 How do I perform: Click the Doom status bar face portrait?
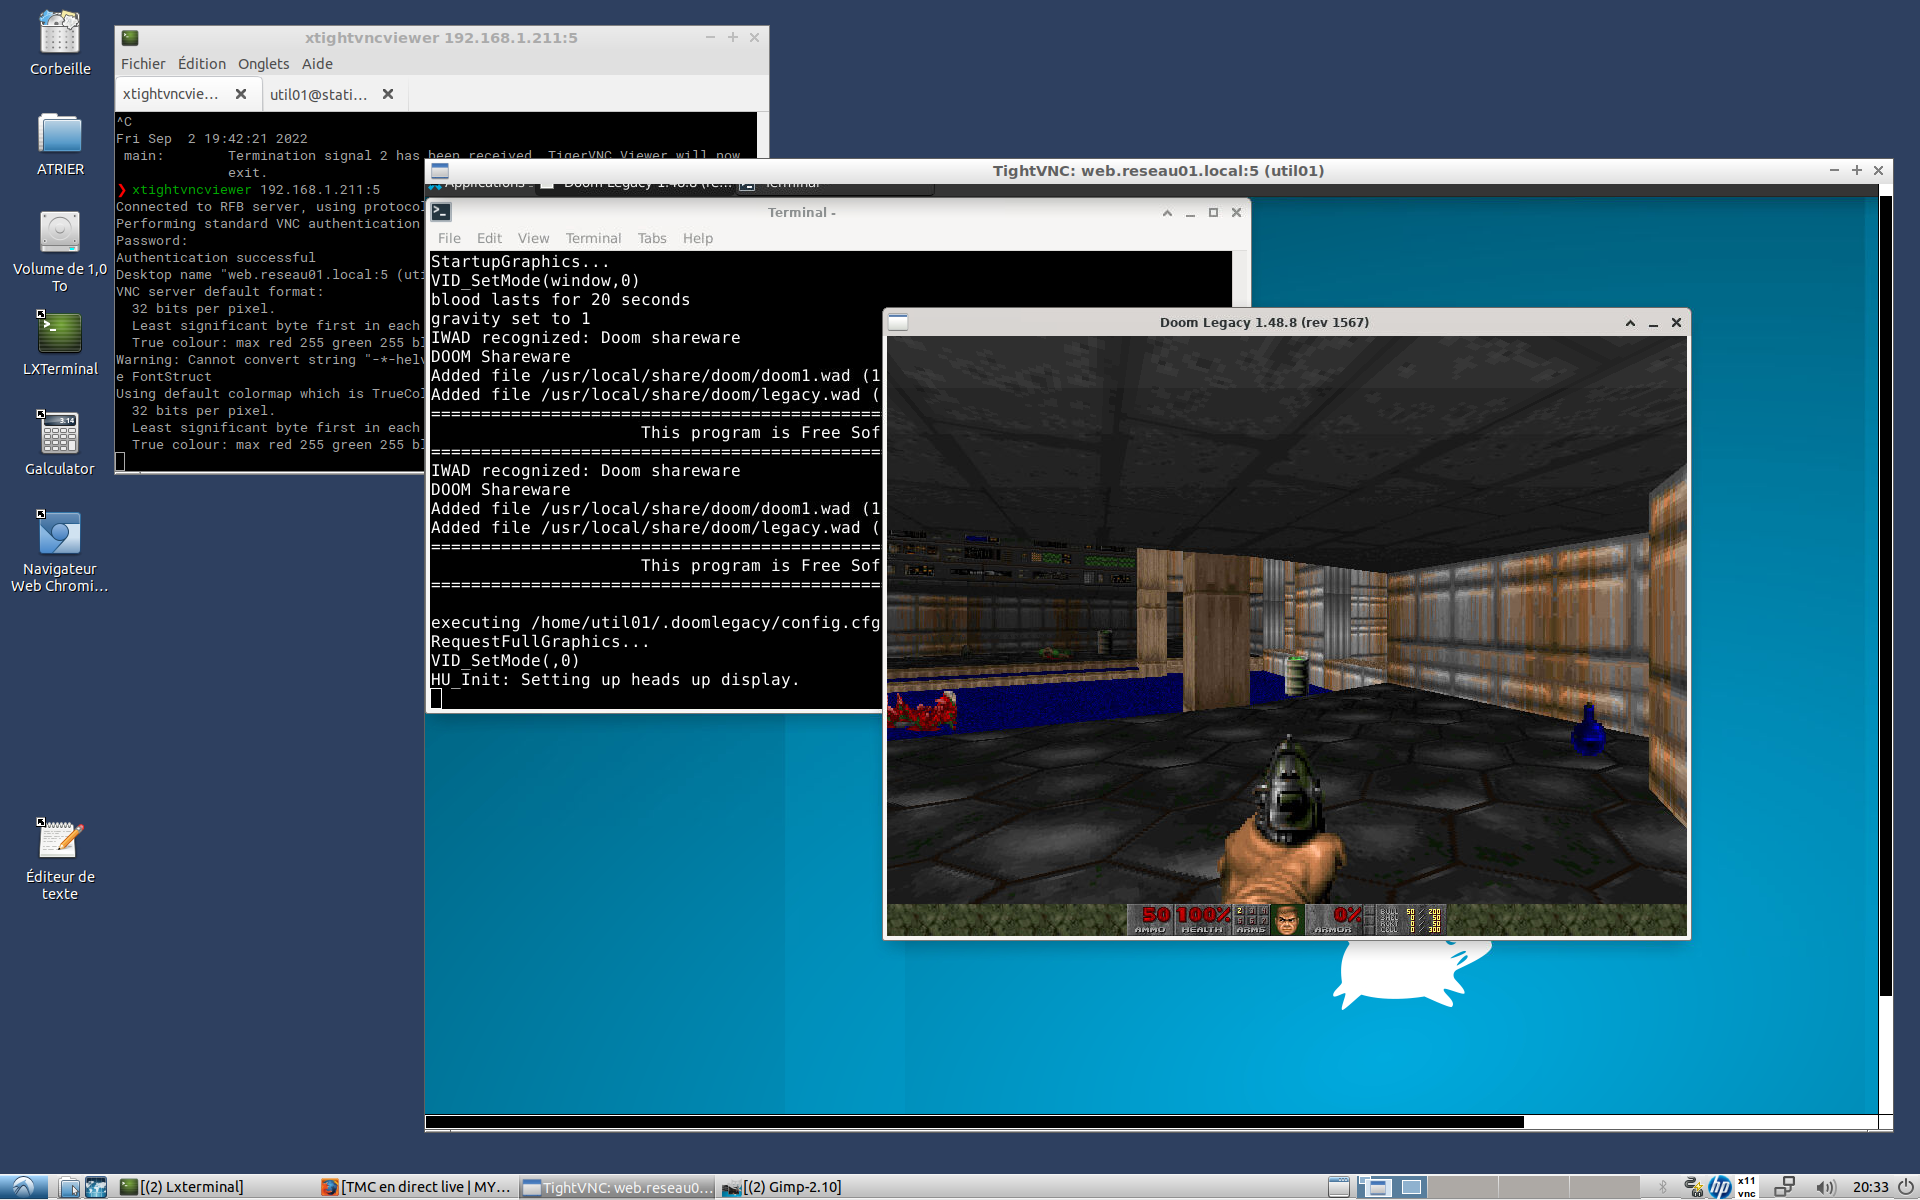(x=1287, y=920)
